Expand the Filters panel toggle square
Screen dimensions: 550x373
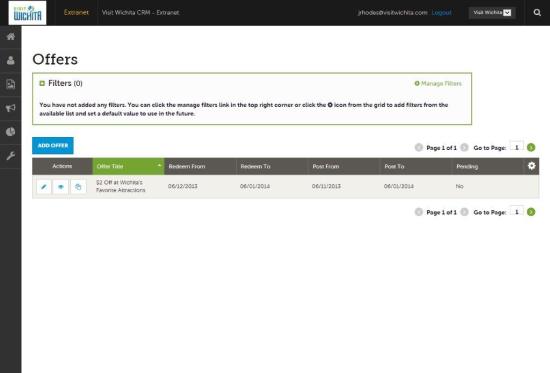(x=42, y=84)
